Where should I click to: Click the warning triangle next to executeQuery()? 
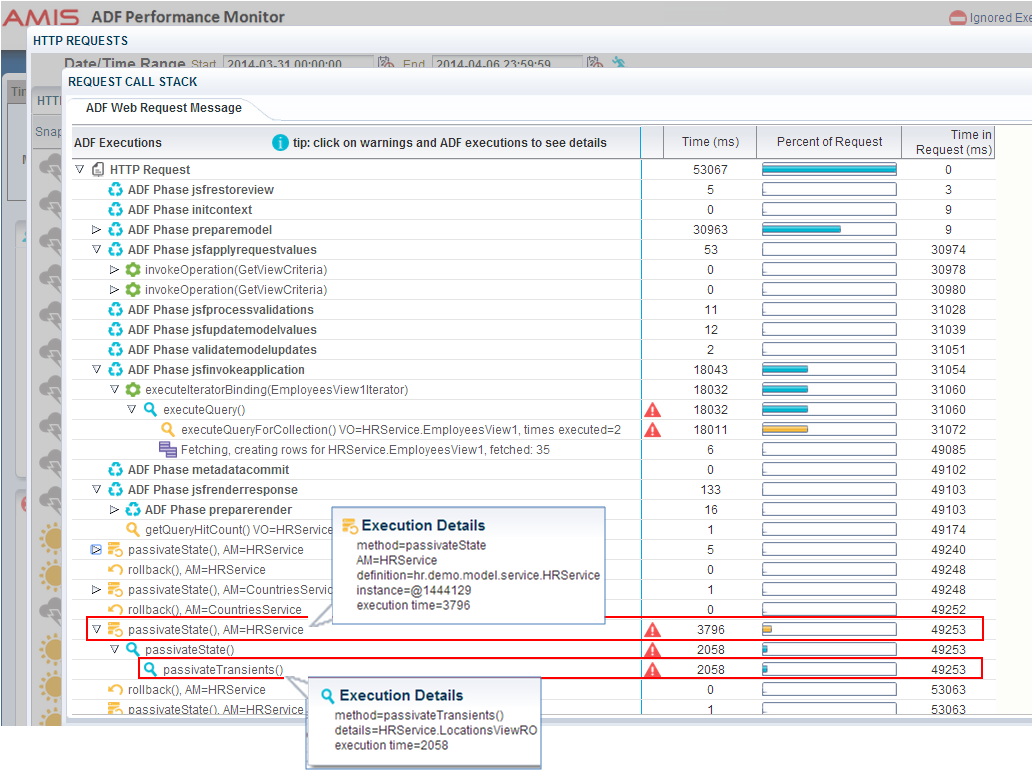click(x=654, y=409)
